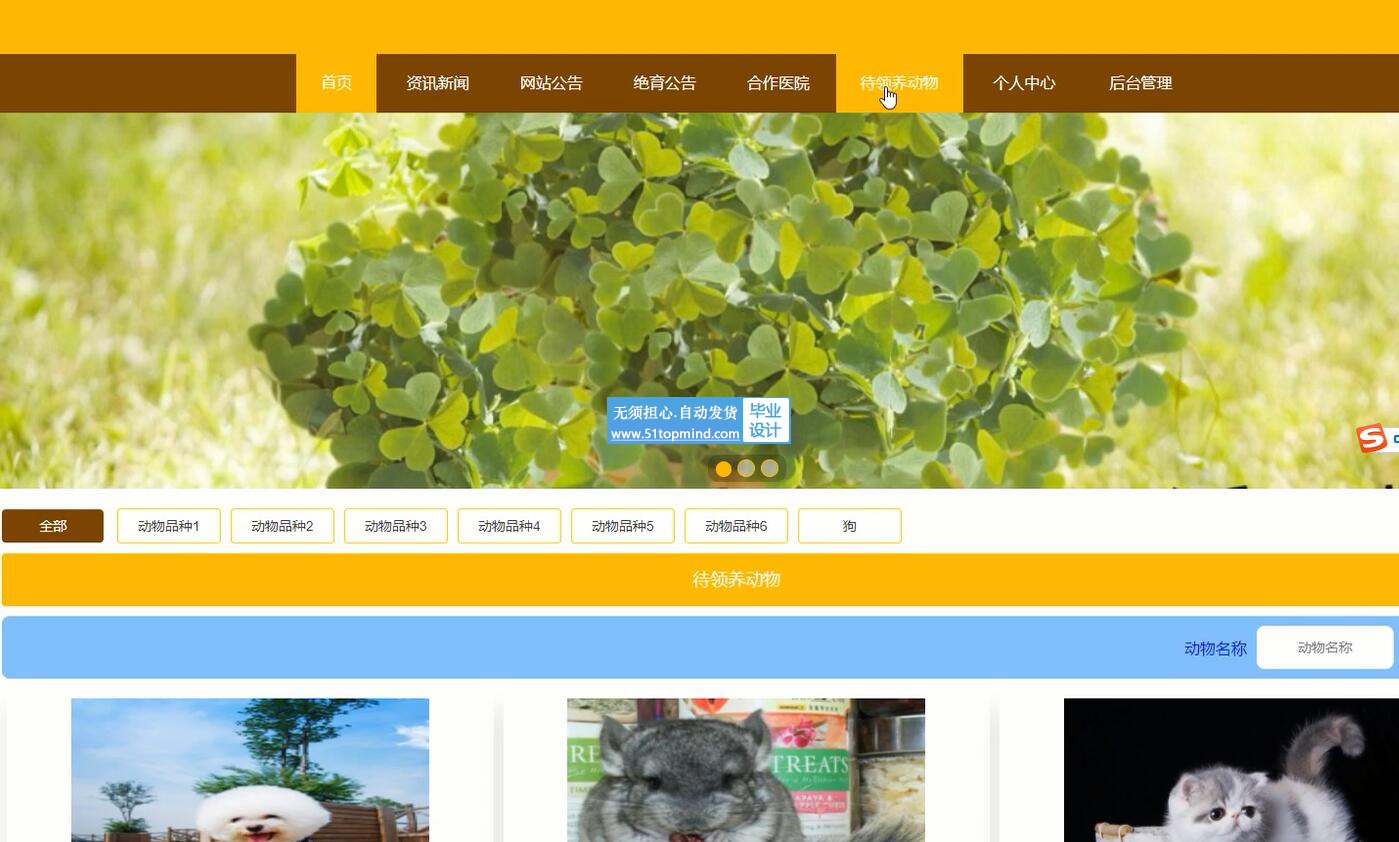Open 网站公告 in navigation bar

coord(551,83)
